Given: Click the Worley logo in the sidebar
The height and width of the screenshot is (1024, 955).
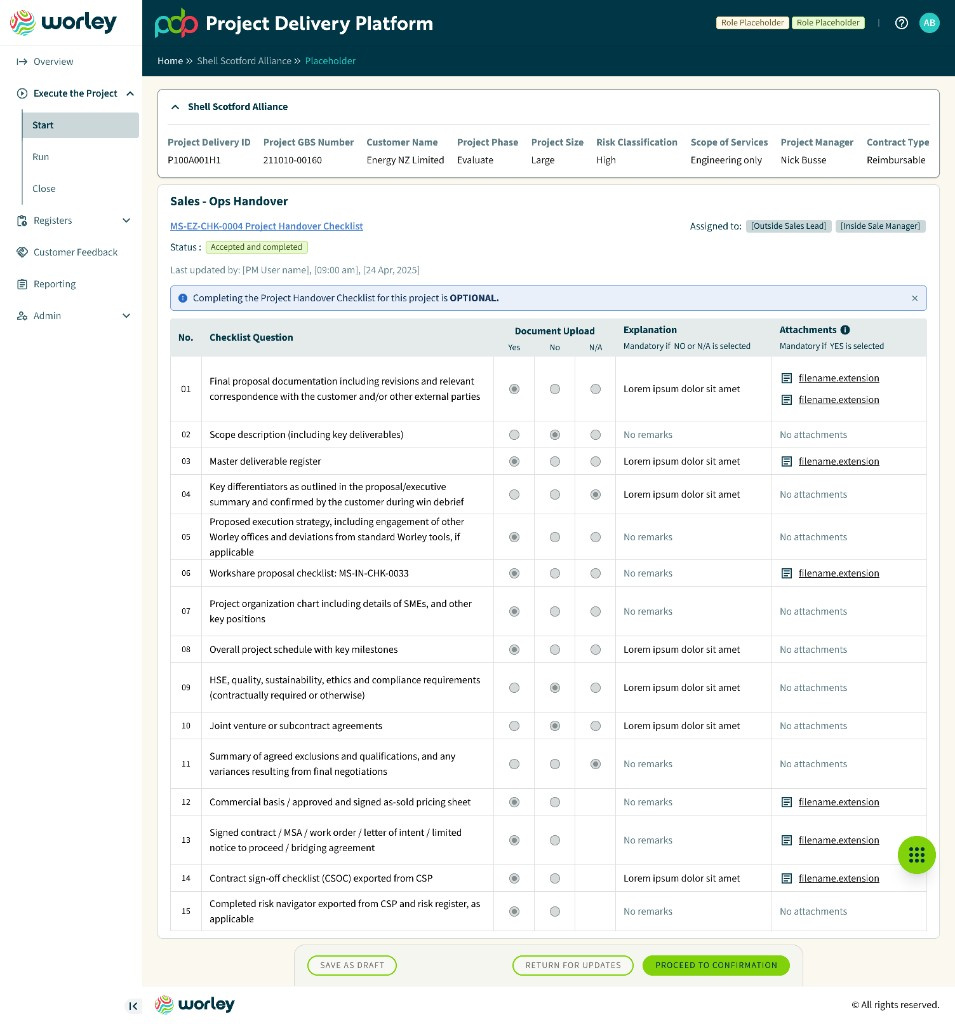Looking at the screenshot, I should pyautogui.click(x=63, y=22).
